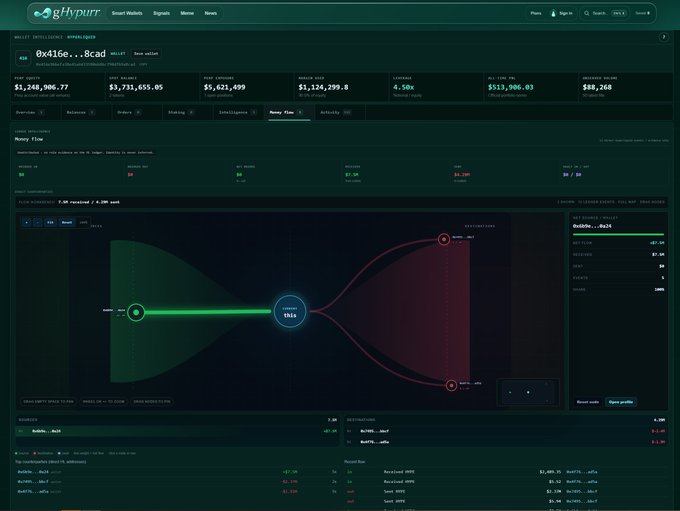The height and width of the screenshot is (511, 680).
Task: Switch to the Intelligence tab
Action: [238, 112]
